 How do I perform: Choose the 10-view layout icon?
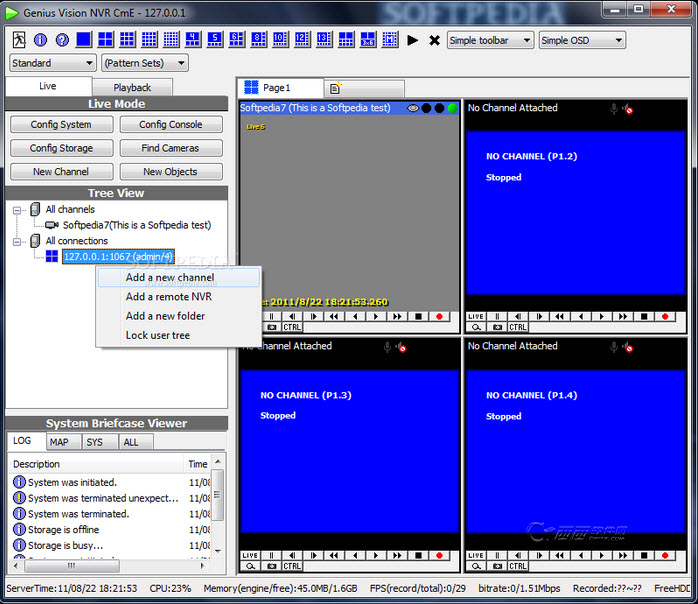[280, 40]
